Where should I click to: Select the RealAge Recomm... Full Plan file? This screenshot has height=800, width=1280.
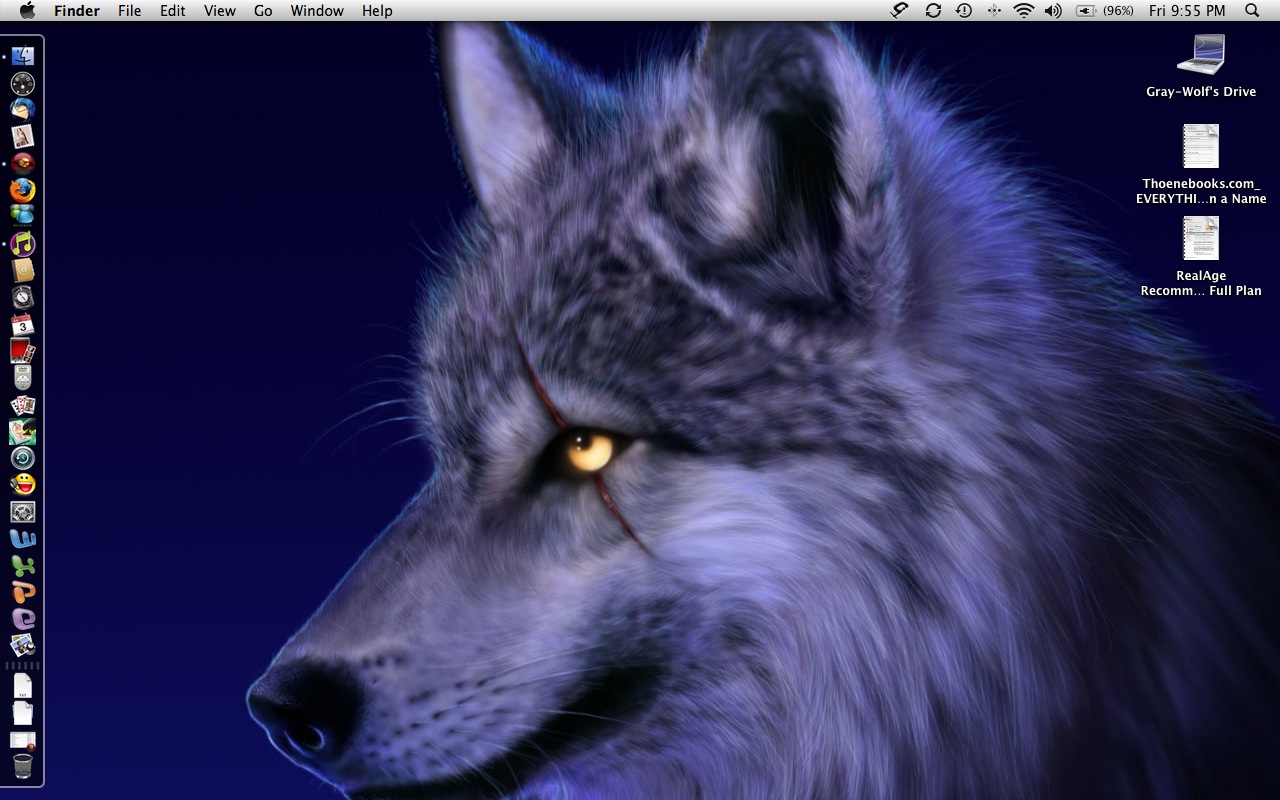(1201, 257)
